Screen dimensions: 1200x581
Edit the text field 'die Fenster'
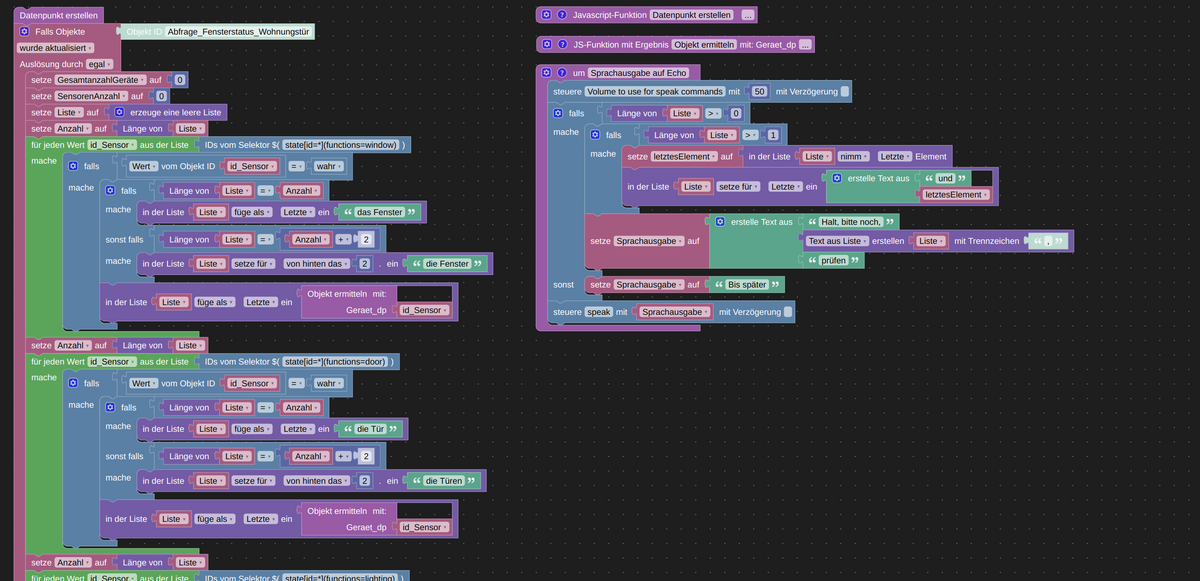[448, 264]
